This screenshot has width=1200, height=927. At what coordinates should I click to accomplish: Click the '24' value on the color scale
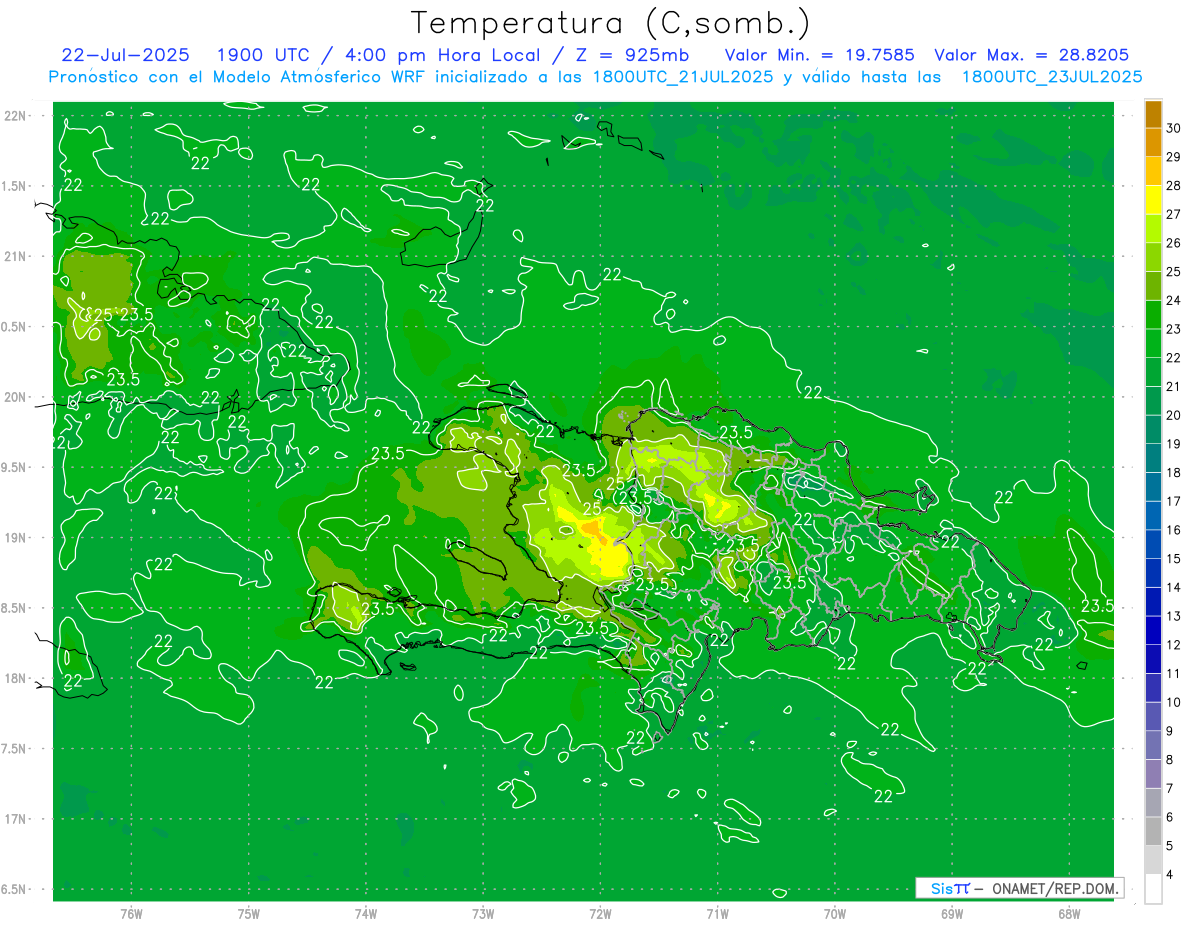tap(1174, 300)
